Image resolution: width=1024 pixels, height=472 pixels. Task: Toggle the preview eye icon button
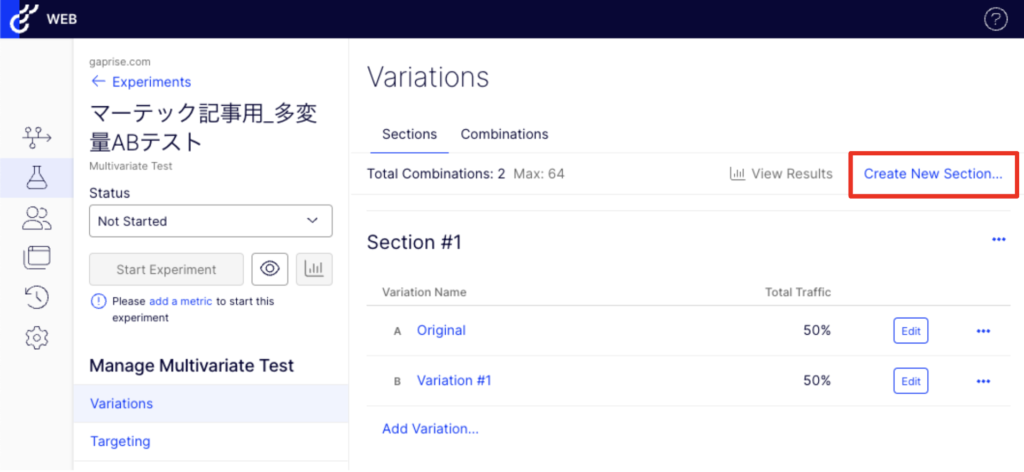(x=269, y=269)
